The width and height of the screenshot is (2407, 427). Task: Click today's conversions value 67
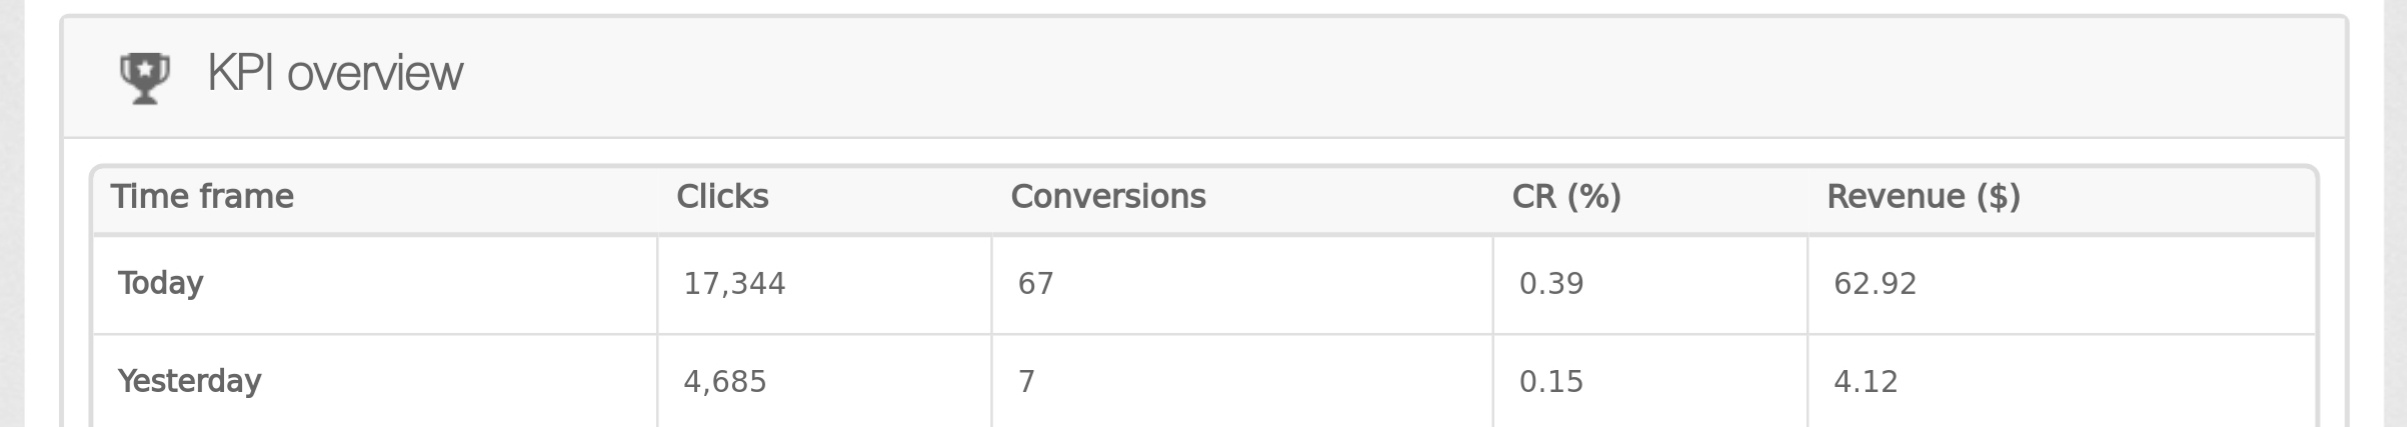click(x=1036, y=285)
